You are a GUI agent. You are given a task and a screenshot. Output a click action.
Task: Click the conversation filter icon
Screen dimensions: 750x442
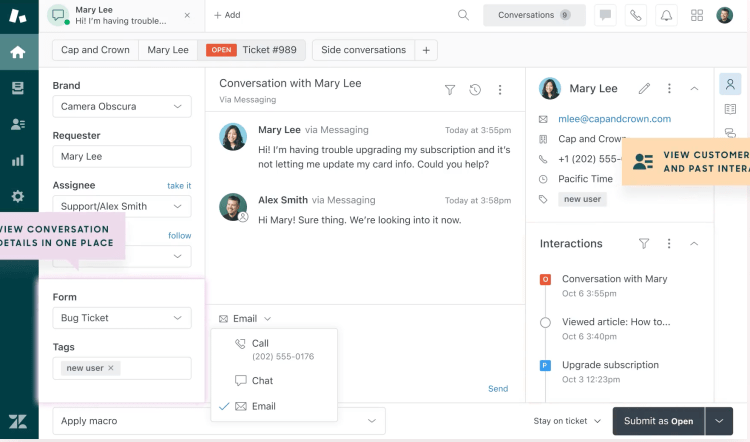click(450, 90)
